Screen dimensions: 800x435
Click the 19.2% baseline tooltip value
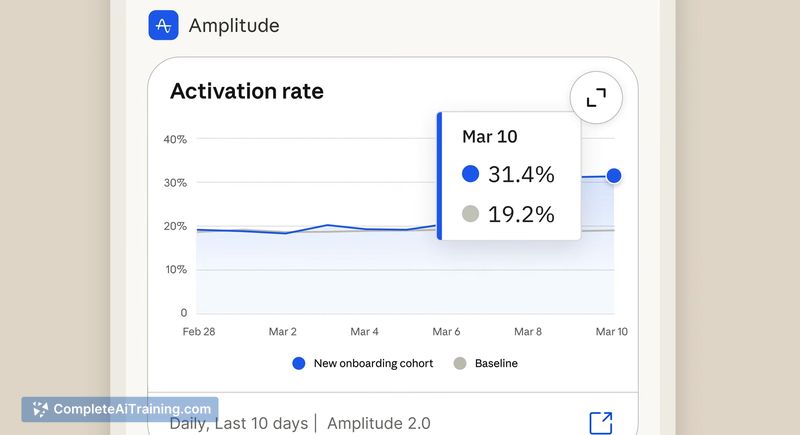pos(521,214)
